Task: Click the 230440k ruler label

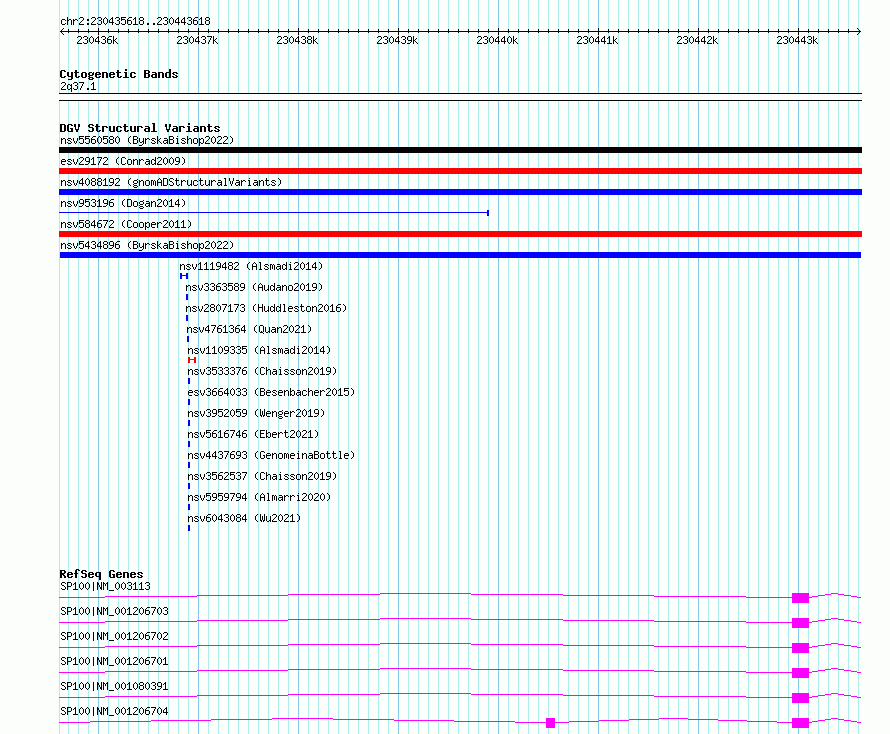Action: pyautogui.click(x=497, y=40)
